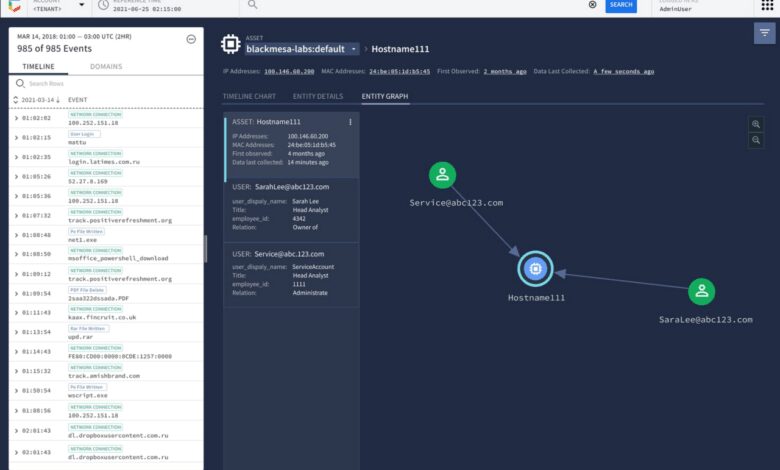The image size is (780, 470).
Task: Click the A few seconds ago link
Action: 624,72
